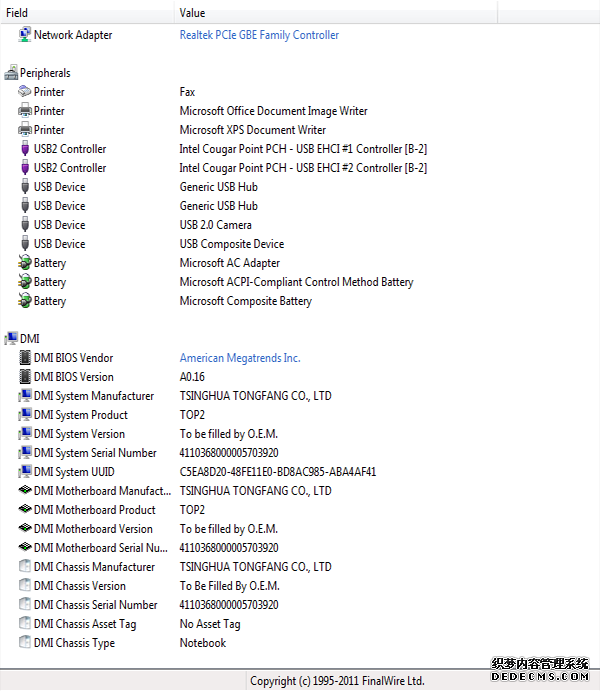Viewport: 600px width, 691px height.
Task: Click the Value column header
Action: (336, 12)
